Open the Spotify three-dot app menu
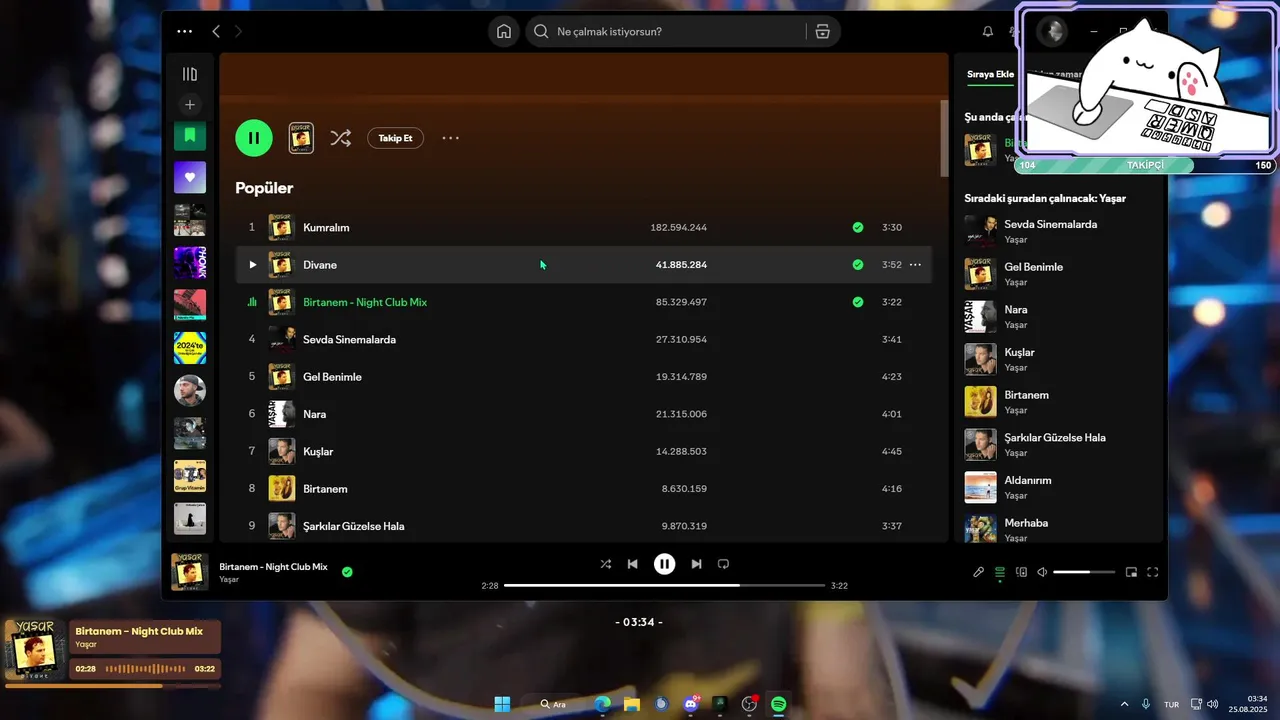Viewport: 1280px width, 720px height. click(184, 31)
